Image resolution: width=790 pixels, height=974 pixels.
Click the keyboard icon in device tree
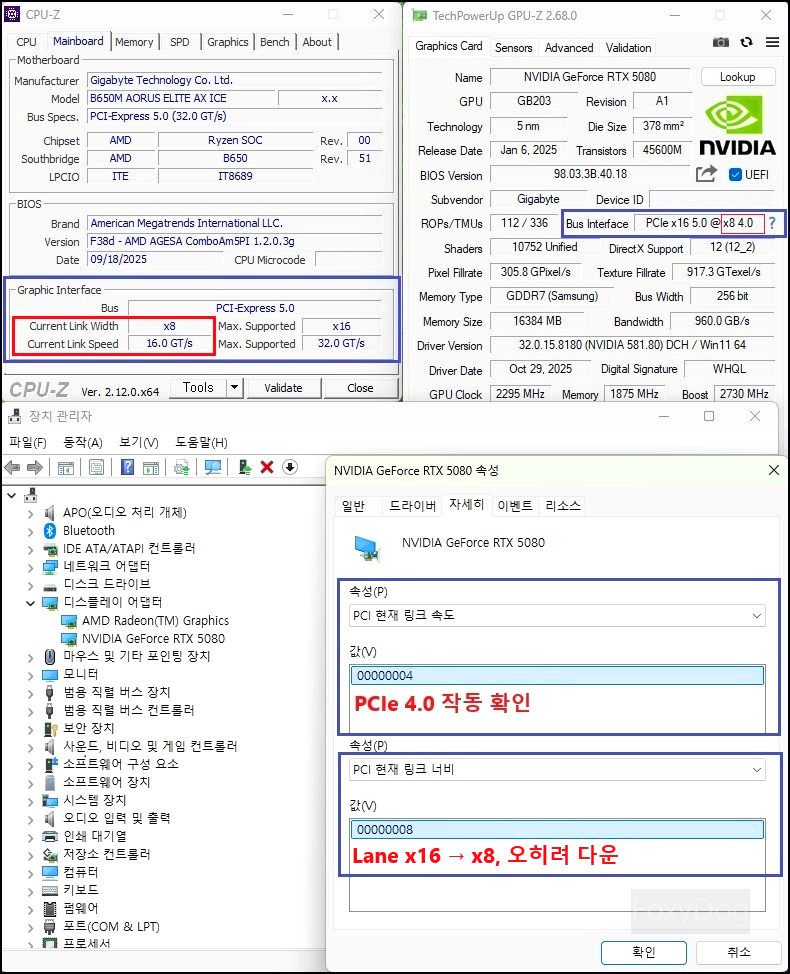(50, 890)
